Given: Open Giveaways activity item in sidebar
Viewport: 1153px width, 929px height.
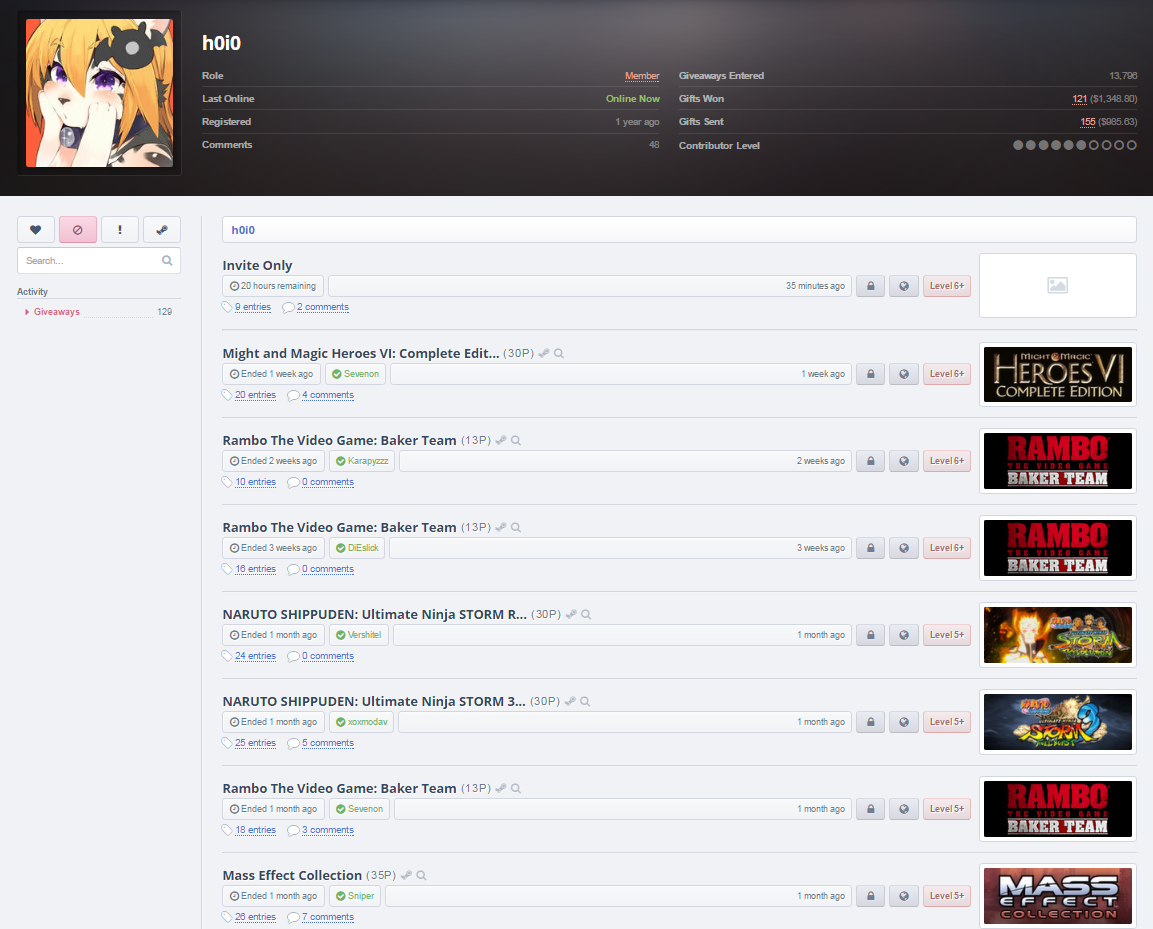Looking at the screenshot, I should point(57,312).
